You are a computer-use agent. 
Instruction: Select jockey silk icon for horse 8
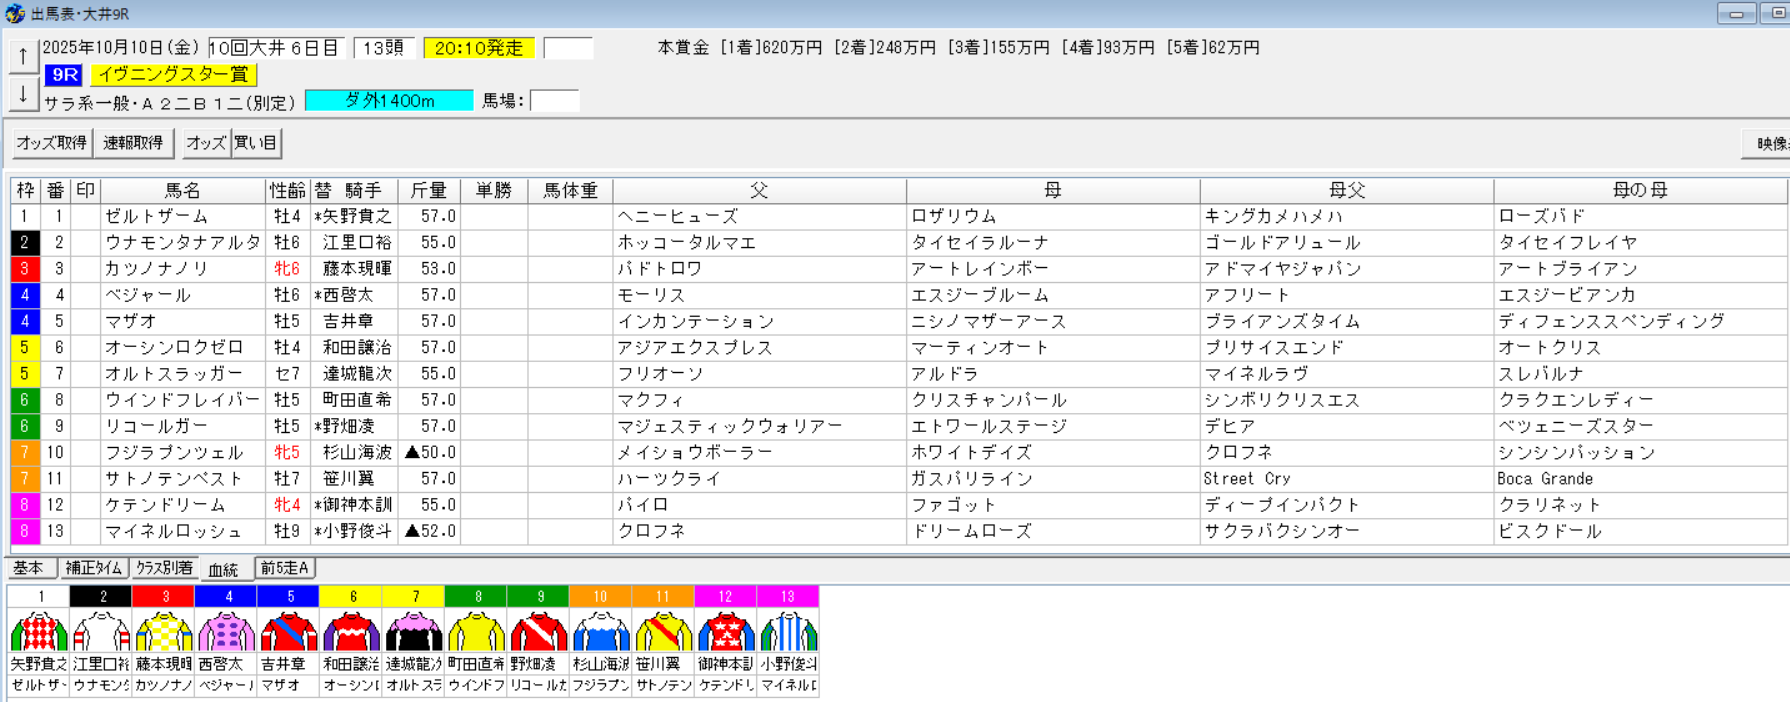point(476,632)
